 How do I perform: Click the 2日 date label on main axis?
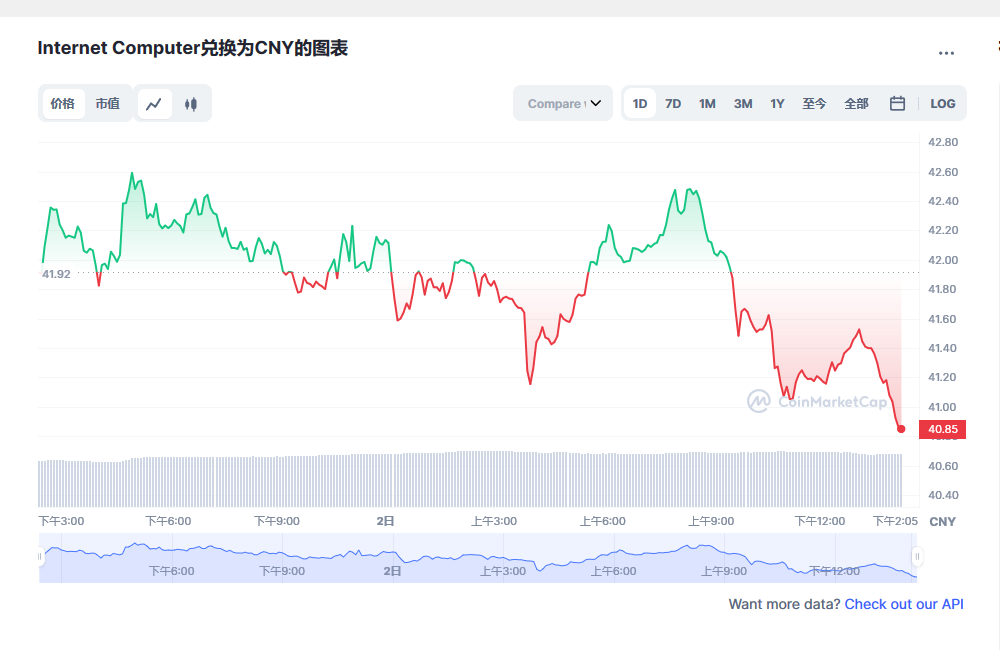(385, 521)
